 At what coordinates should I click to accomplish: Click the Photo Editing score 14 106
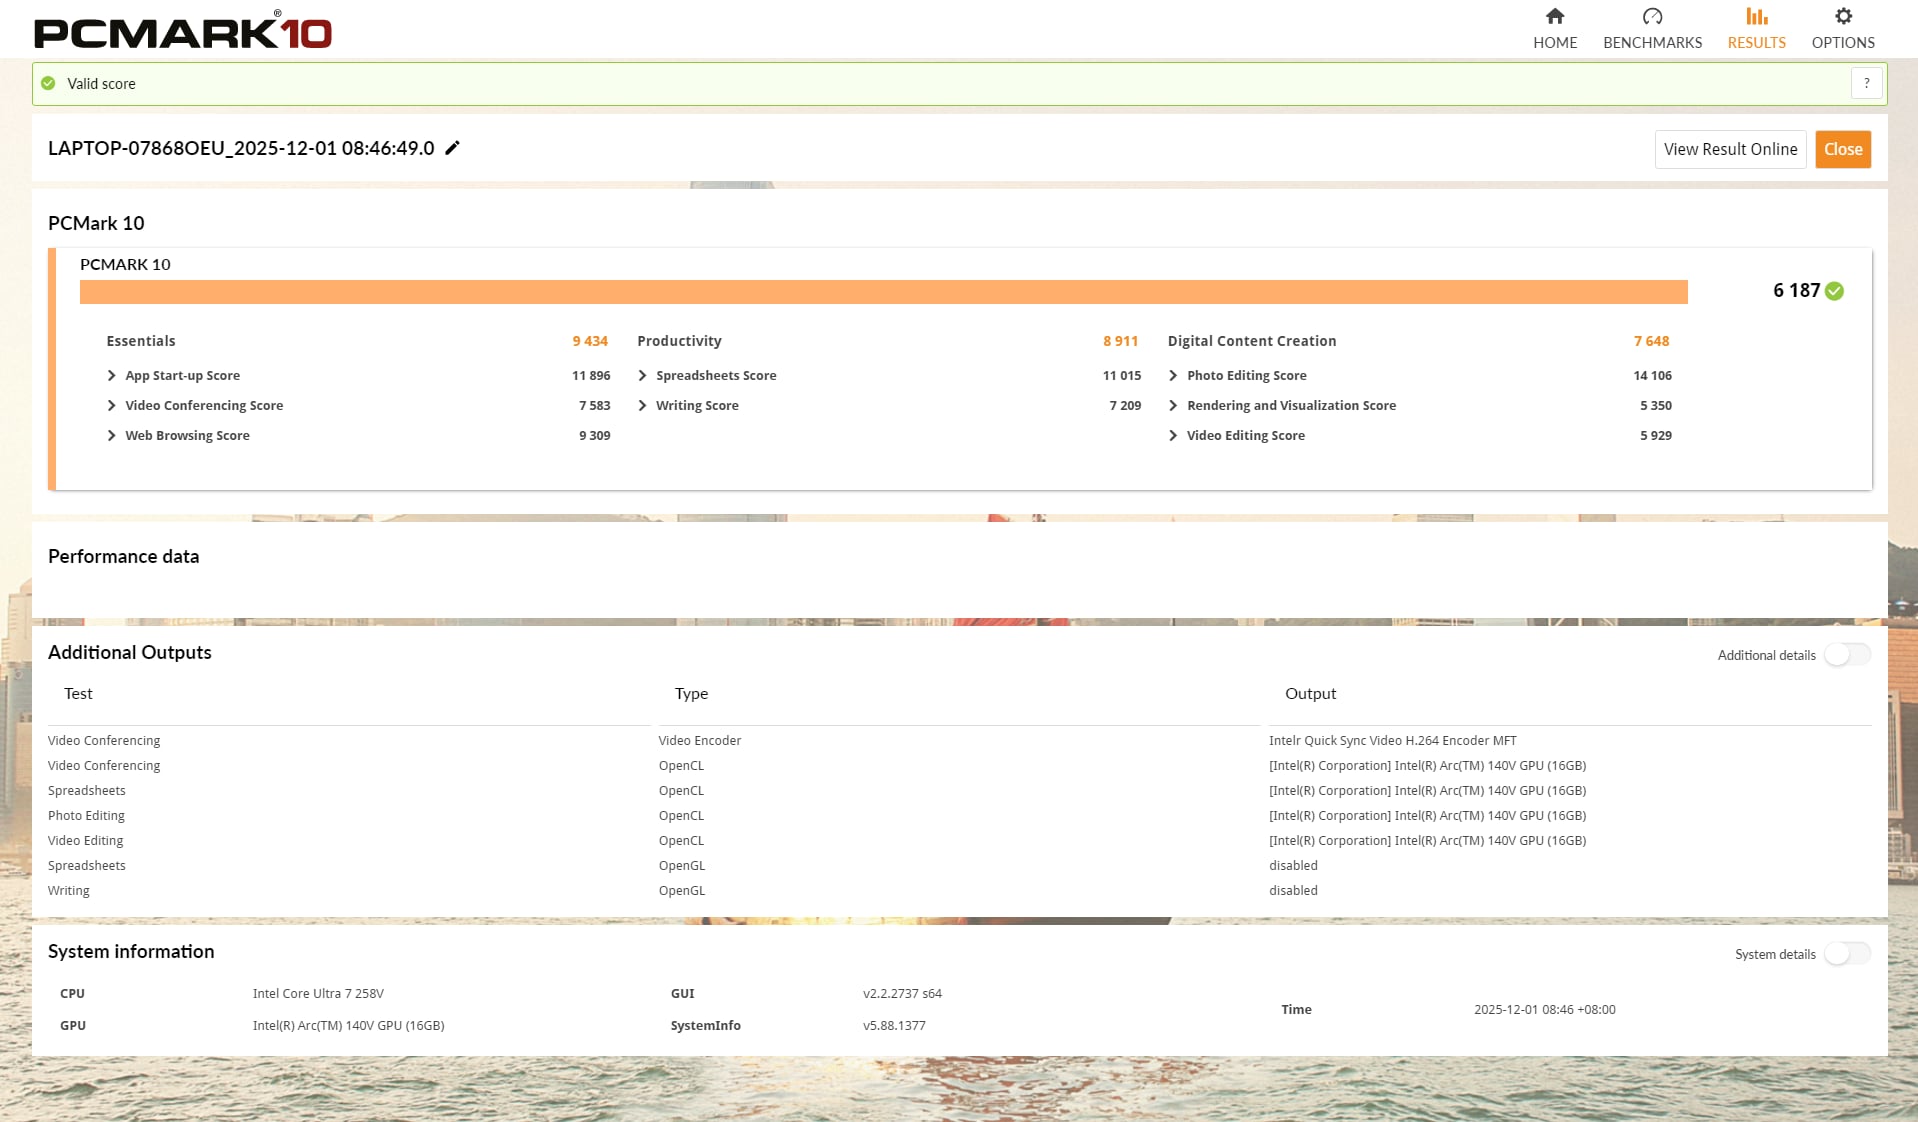[x=1652, y=376]
